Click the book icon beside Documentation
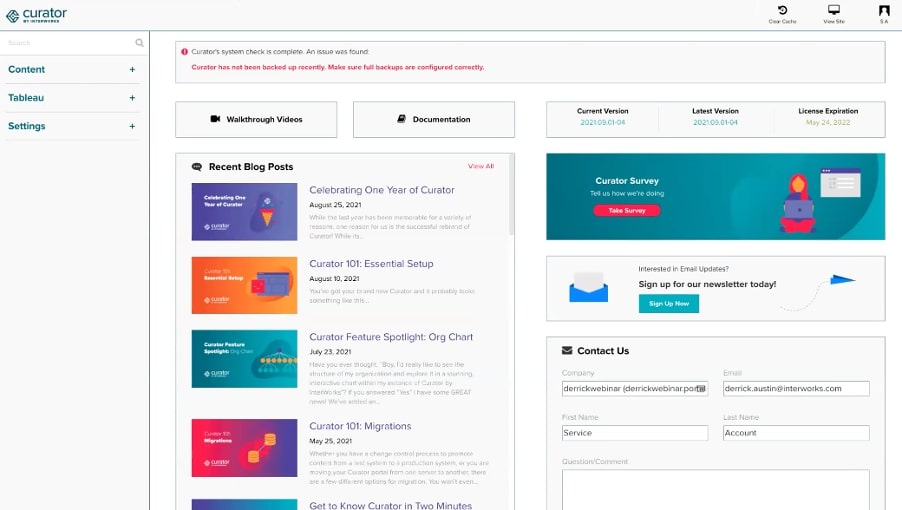 pyautogui.click(x=402, y=119)
